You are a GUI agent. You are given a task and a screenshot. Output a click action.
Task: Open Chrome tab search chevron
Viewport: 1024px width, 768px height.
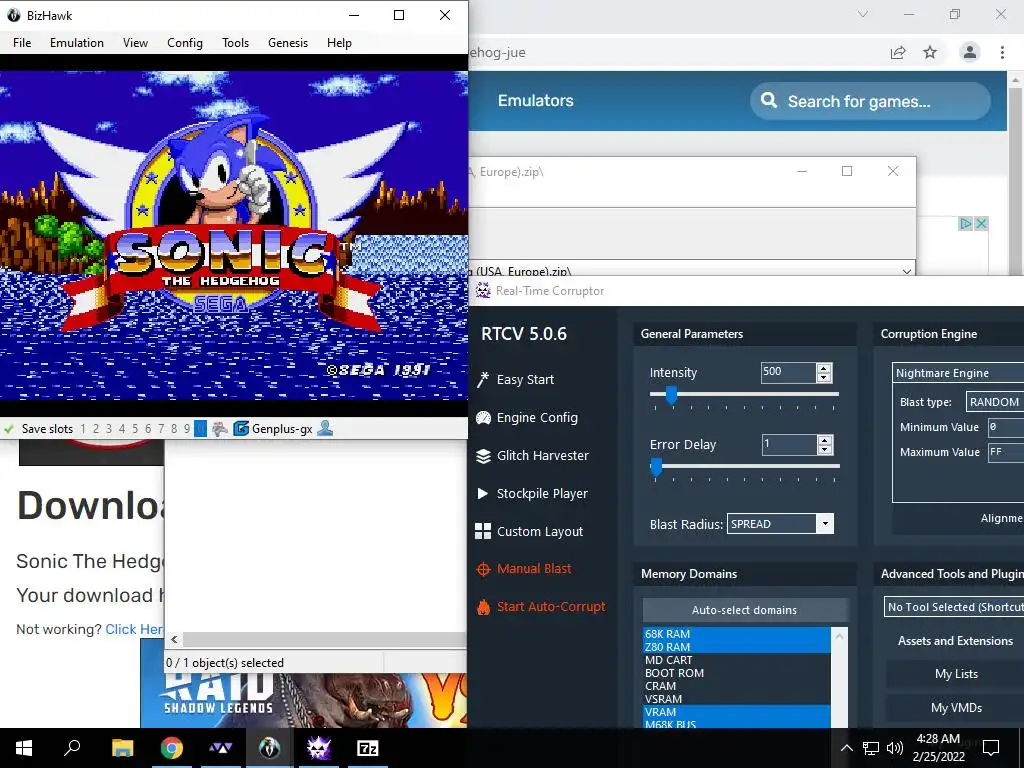tap(863, 14)
